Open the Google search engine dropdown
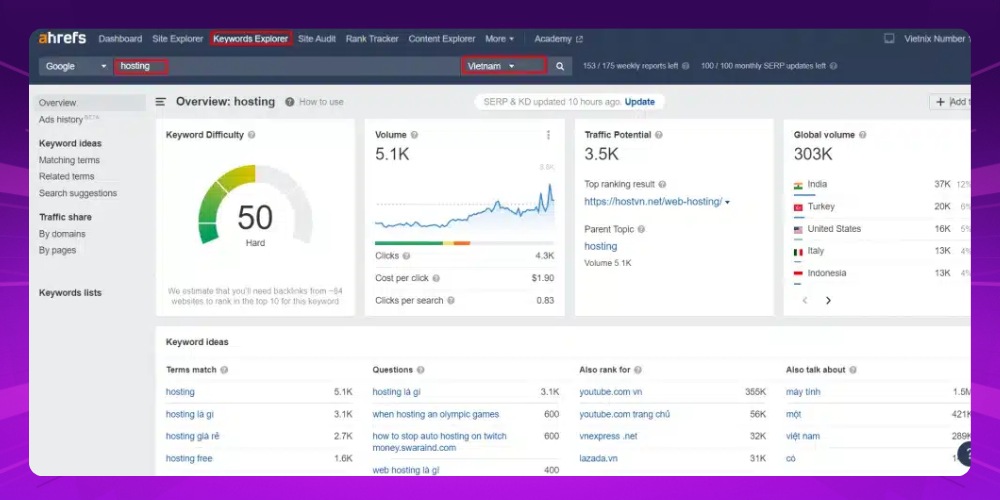Screen dimensions: 1000x500 pos(76,66)
